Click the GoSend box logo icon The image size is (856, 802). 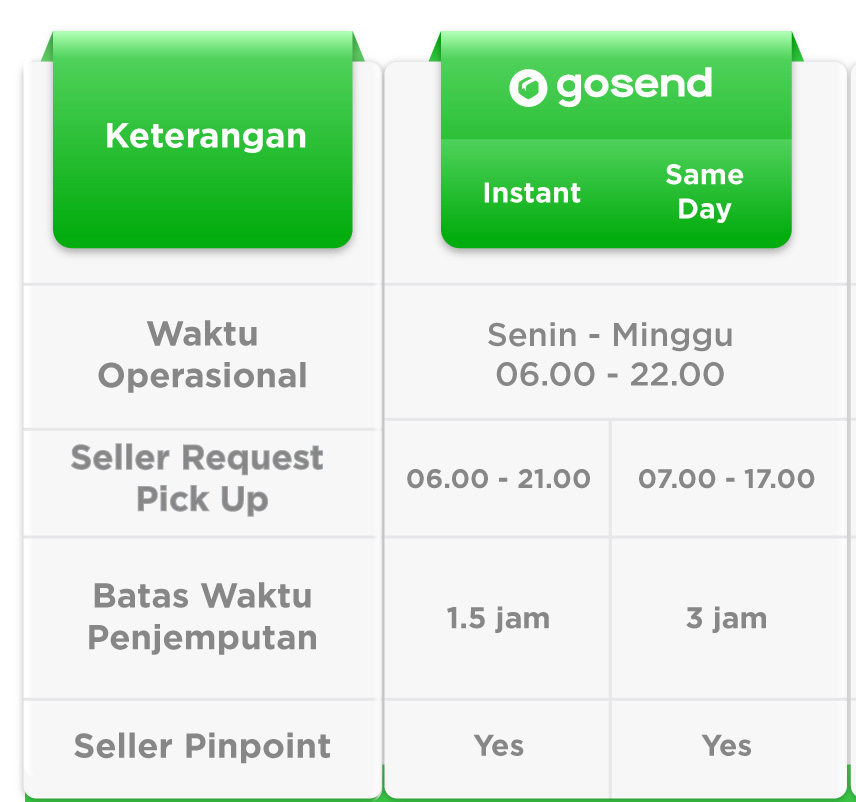coord(528,88)
